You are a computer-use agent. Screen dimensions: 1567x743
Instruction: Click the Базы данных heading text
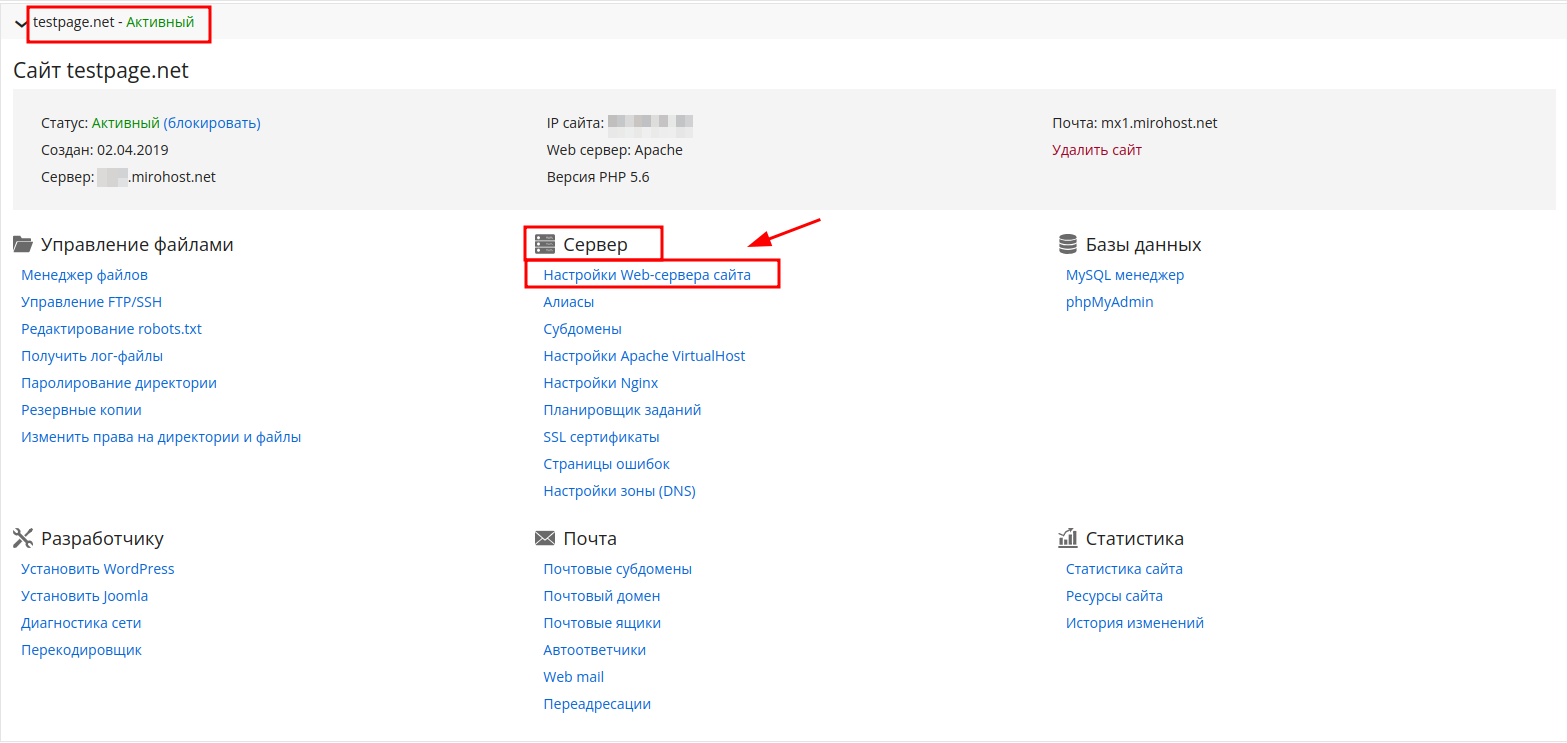pos(1144,245)
